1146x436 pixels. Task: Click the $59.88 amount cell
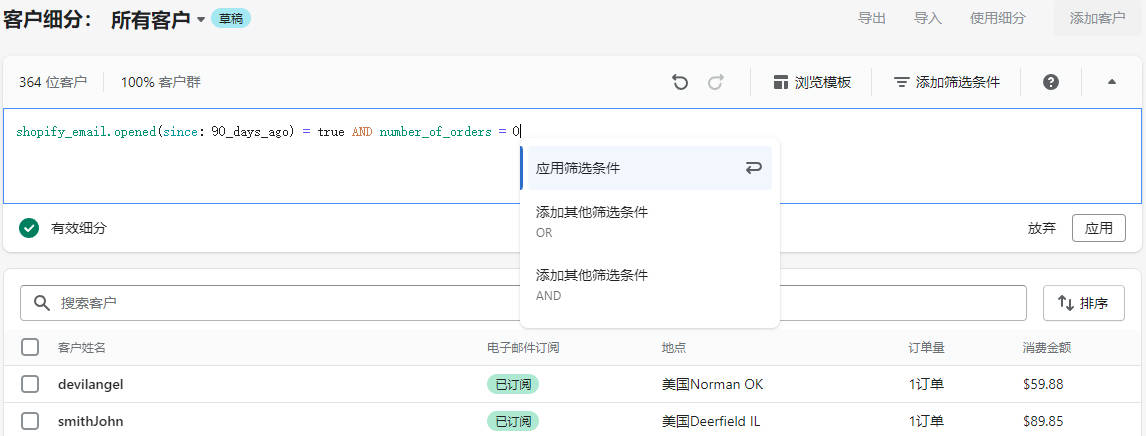(x=1043, y=384)
